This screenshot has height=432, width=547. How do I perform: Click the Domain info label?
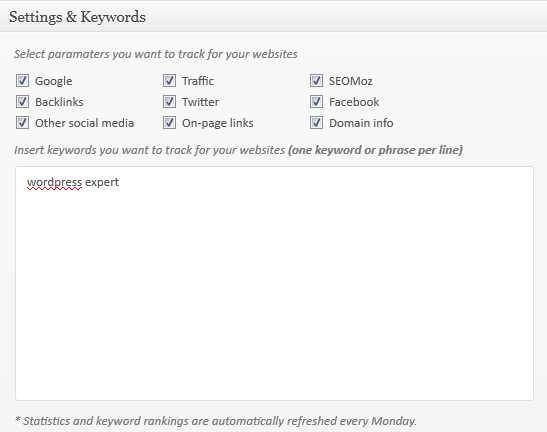click(361, 123)
